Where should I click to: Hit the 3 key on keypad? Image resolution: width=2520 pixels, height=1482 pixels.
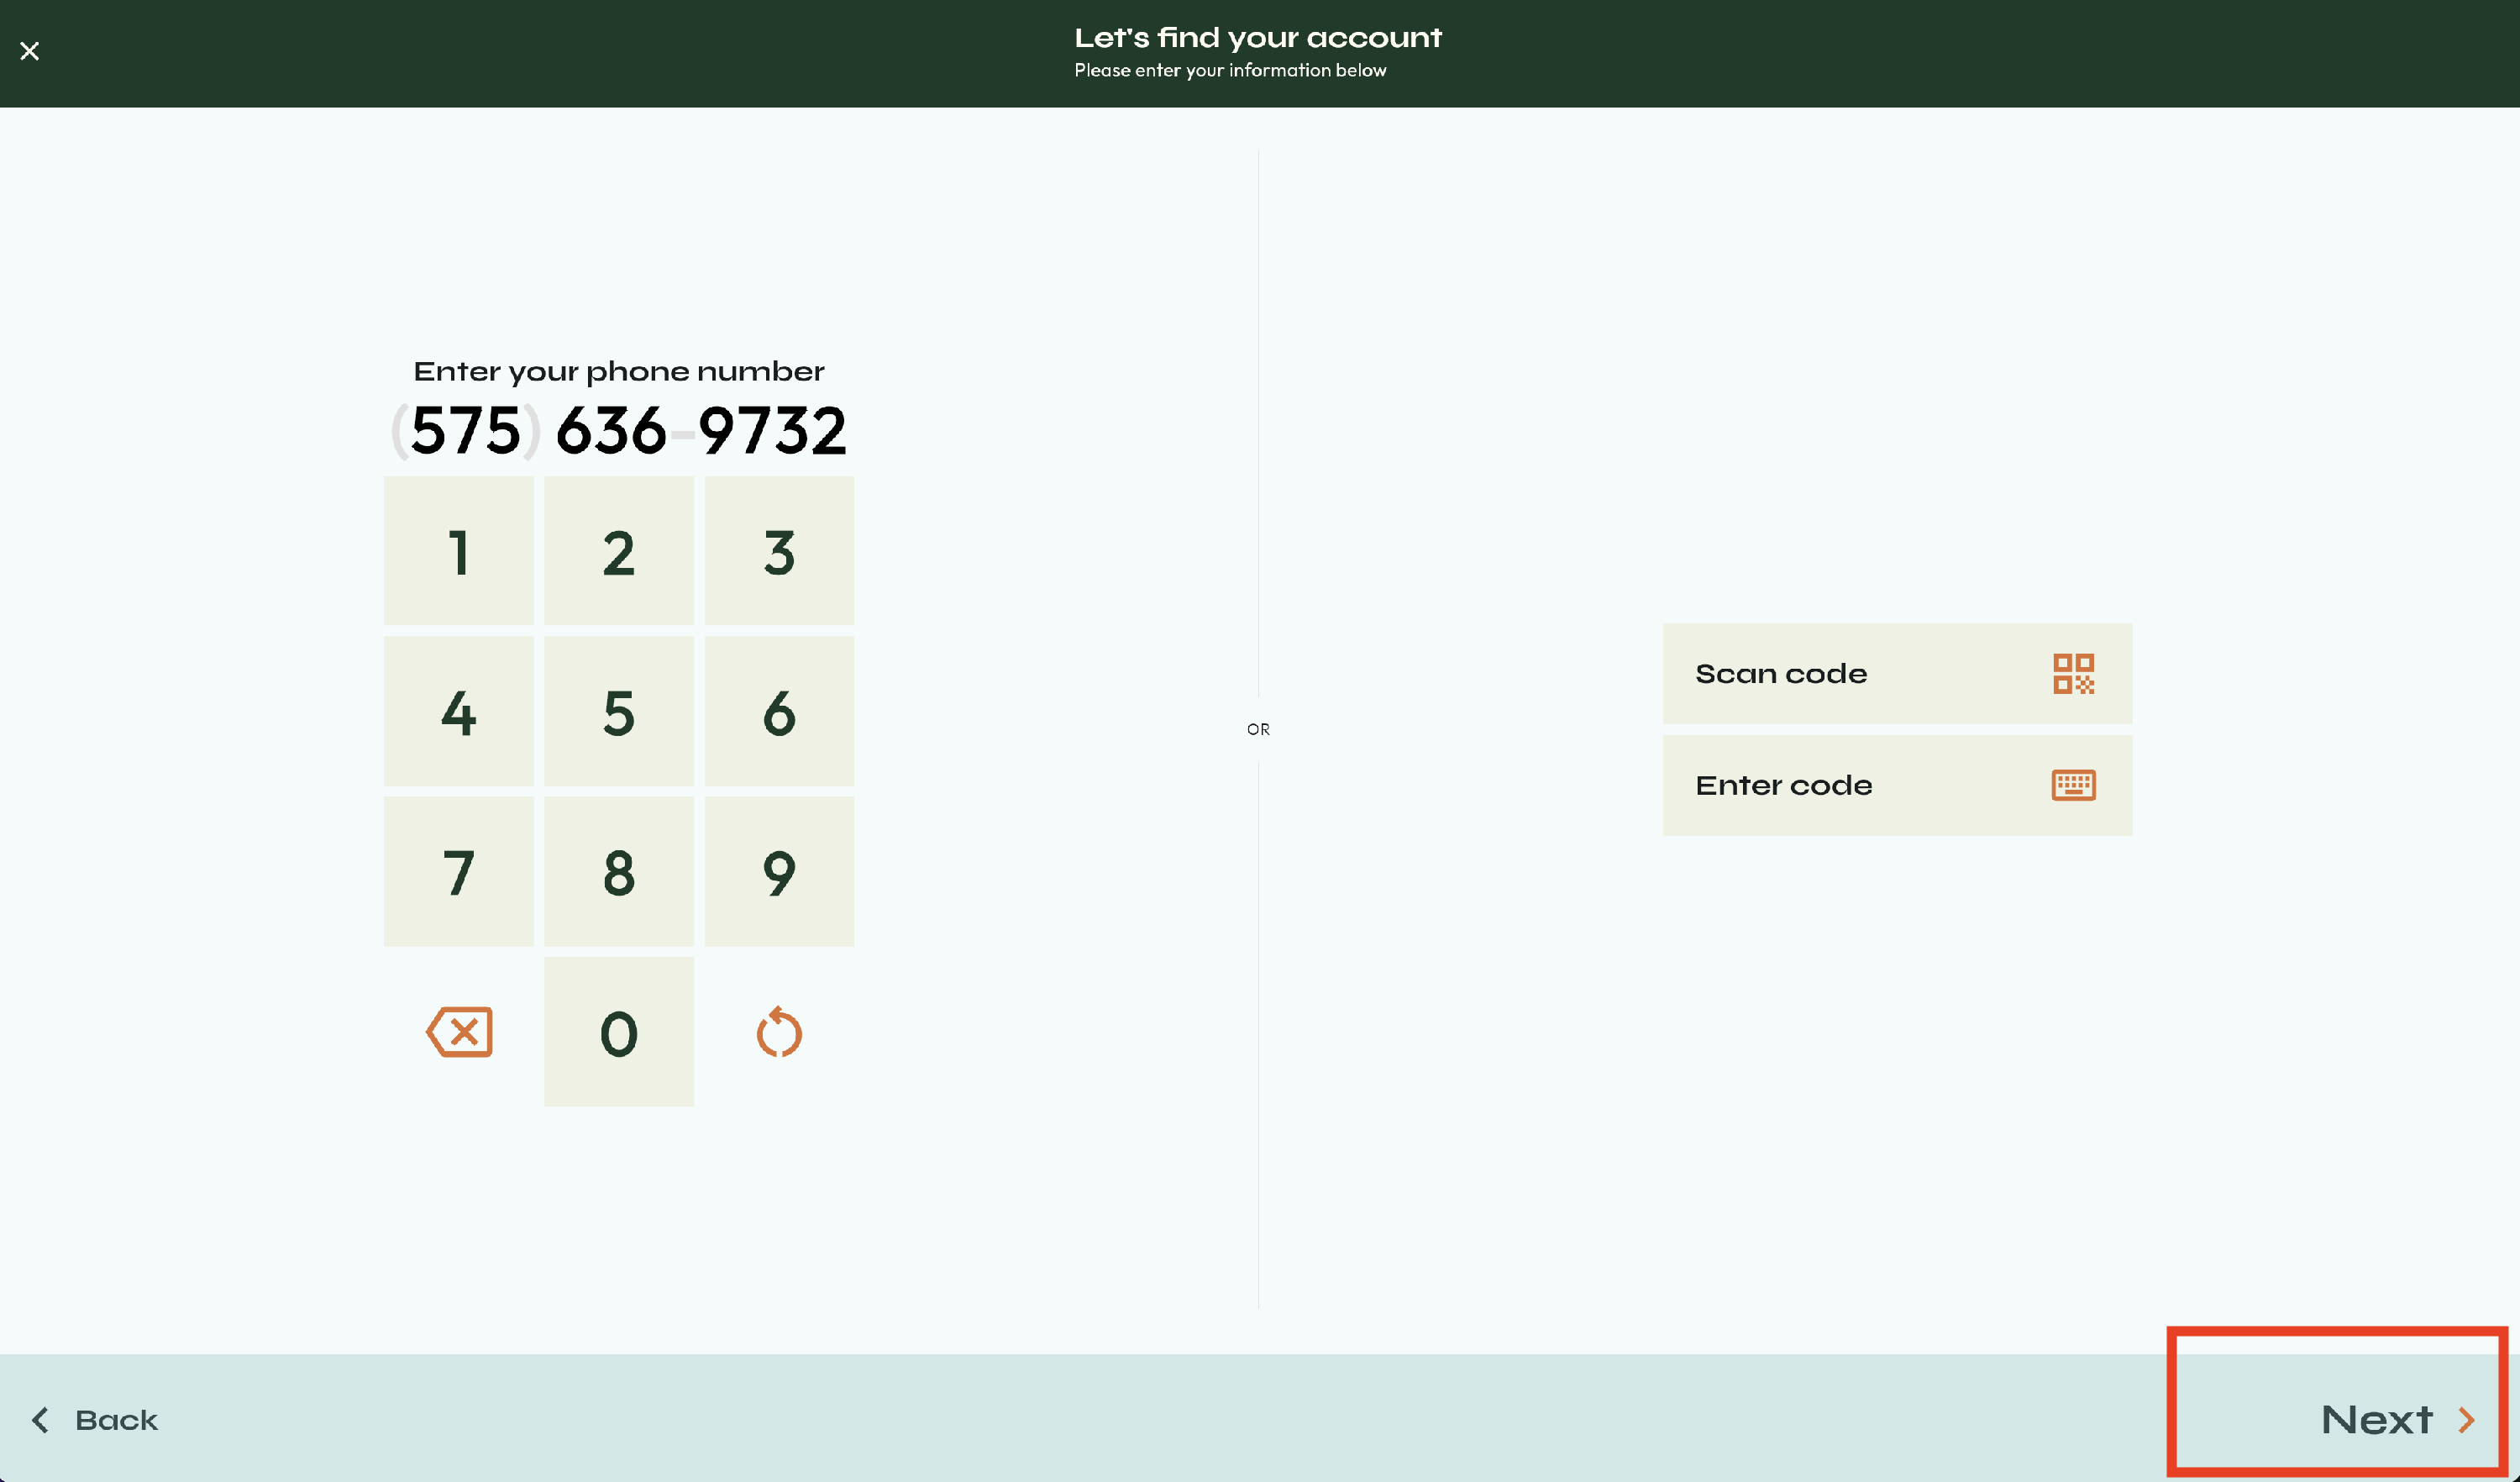pyautogui.click(x=779, y=552)
